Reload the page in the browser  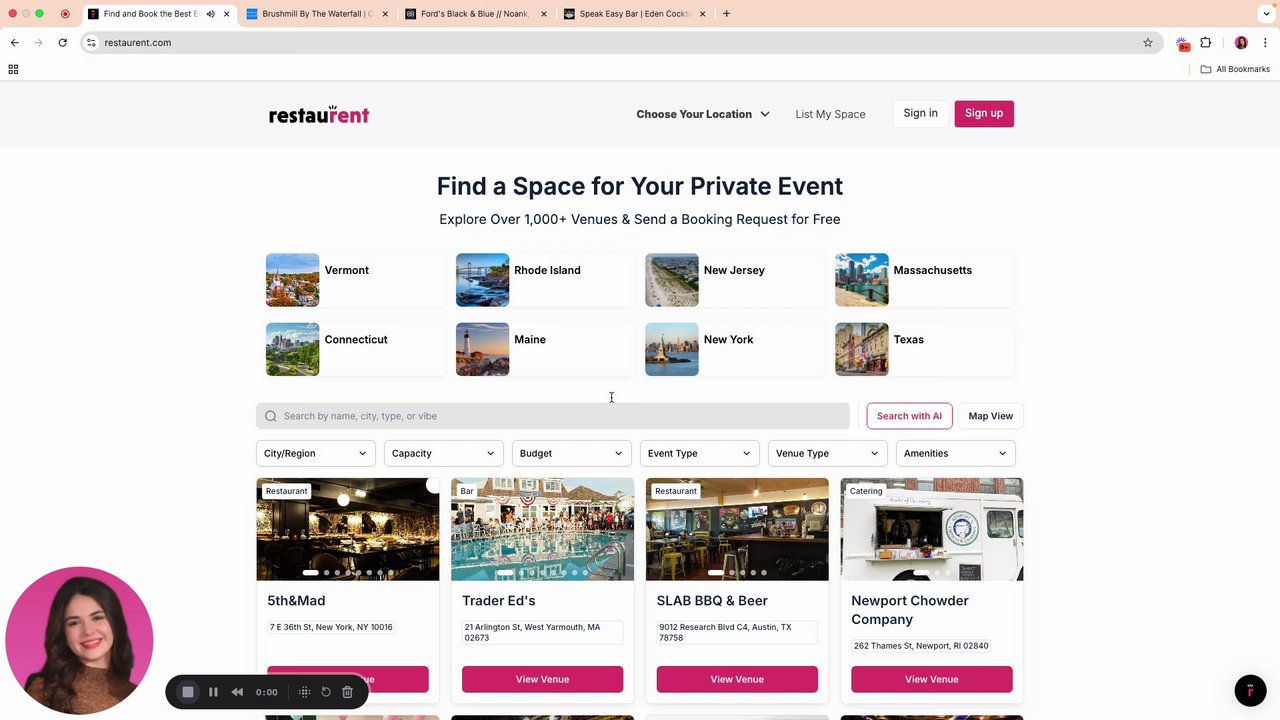click(62, 43)
